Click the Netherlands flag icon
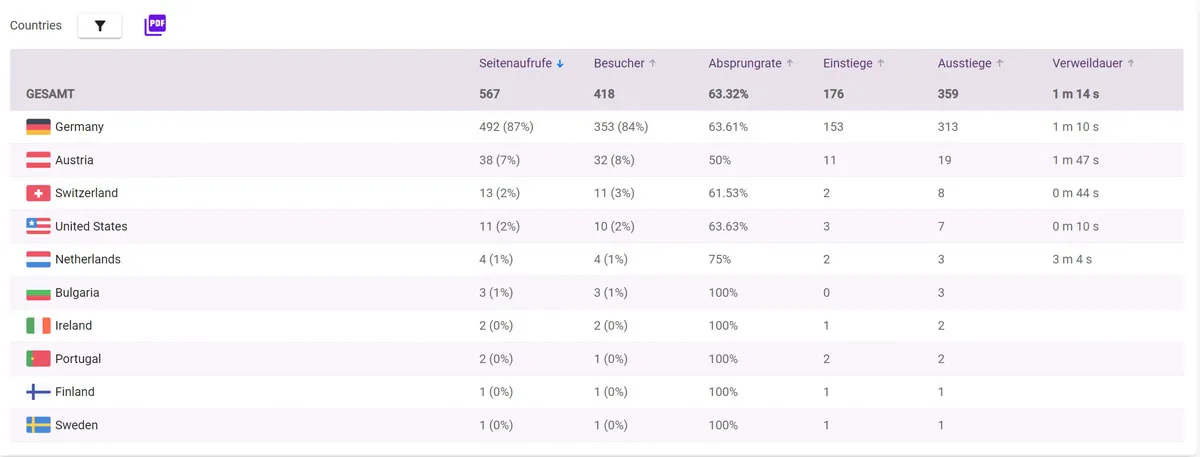 click(38, 259)
